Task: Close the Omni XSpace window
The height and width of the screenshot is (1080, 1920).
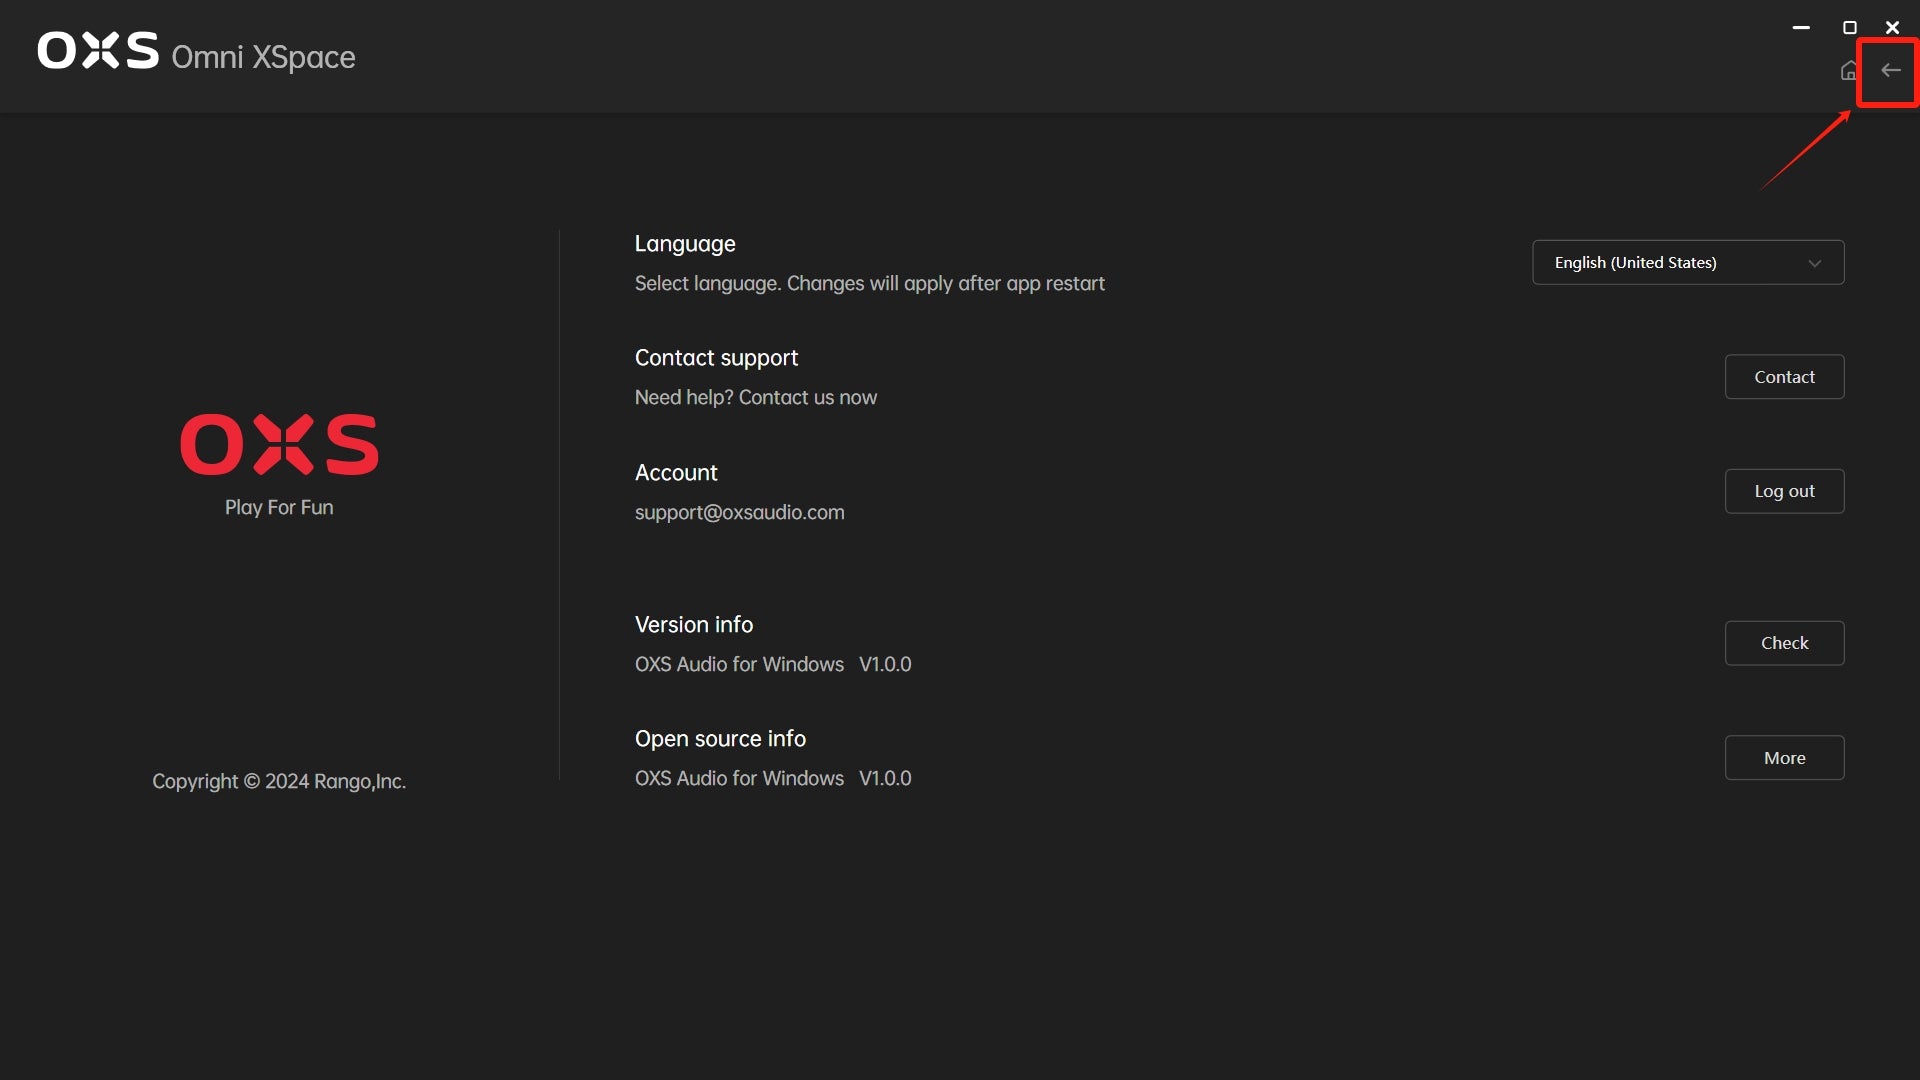Action: [x=1892, y=28]
